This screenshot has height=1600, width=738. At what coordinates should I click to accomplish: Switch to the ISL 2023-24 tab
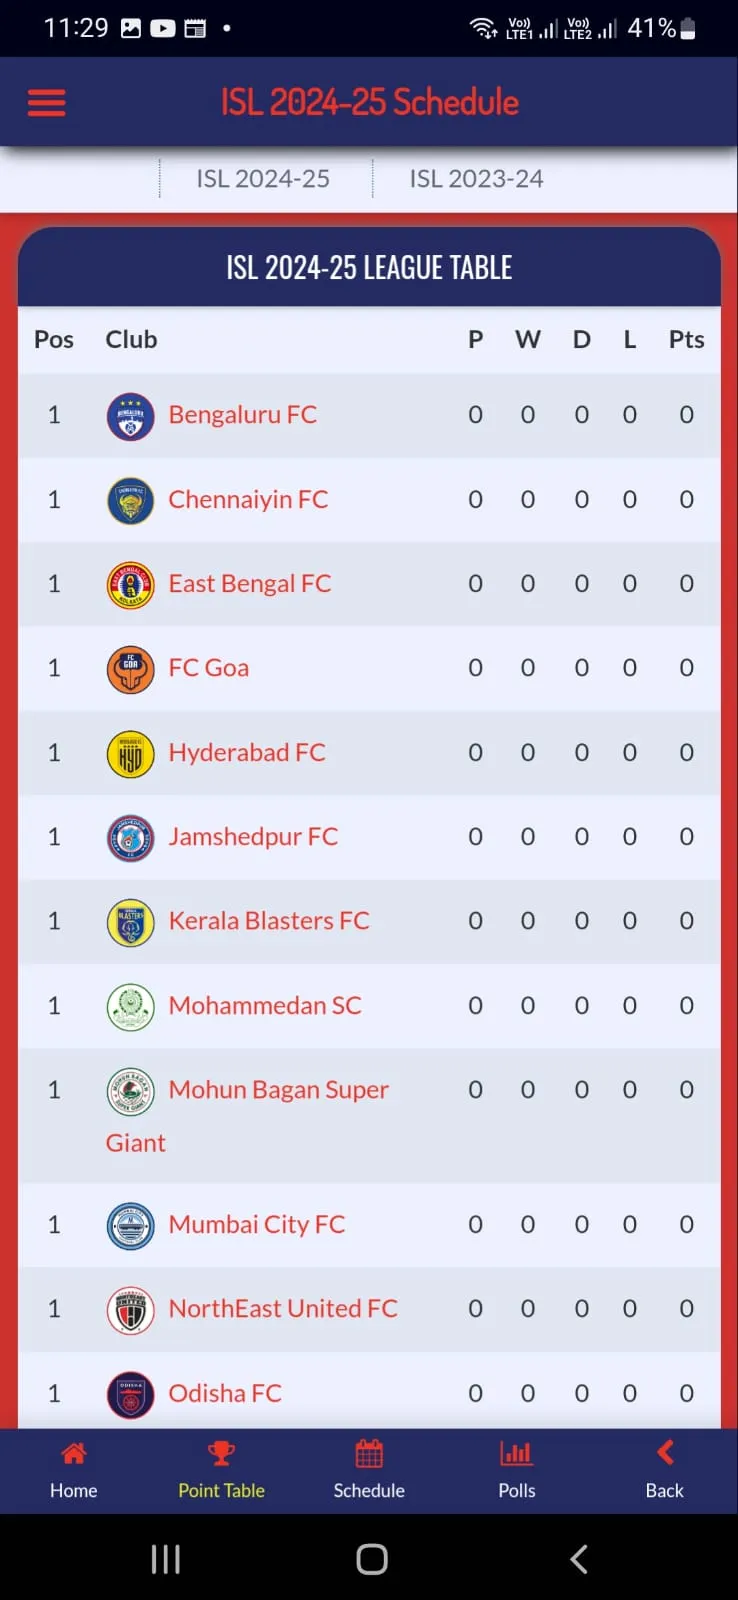pyautogui.click(x=476, y=179)
